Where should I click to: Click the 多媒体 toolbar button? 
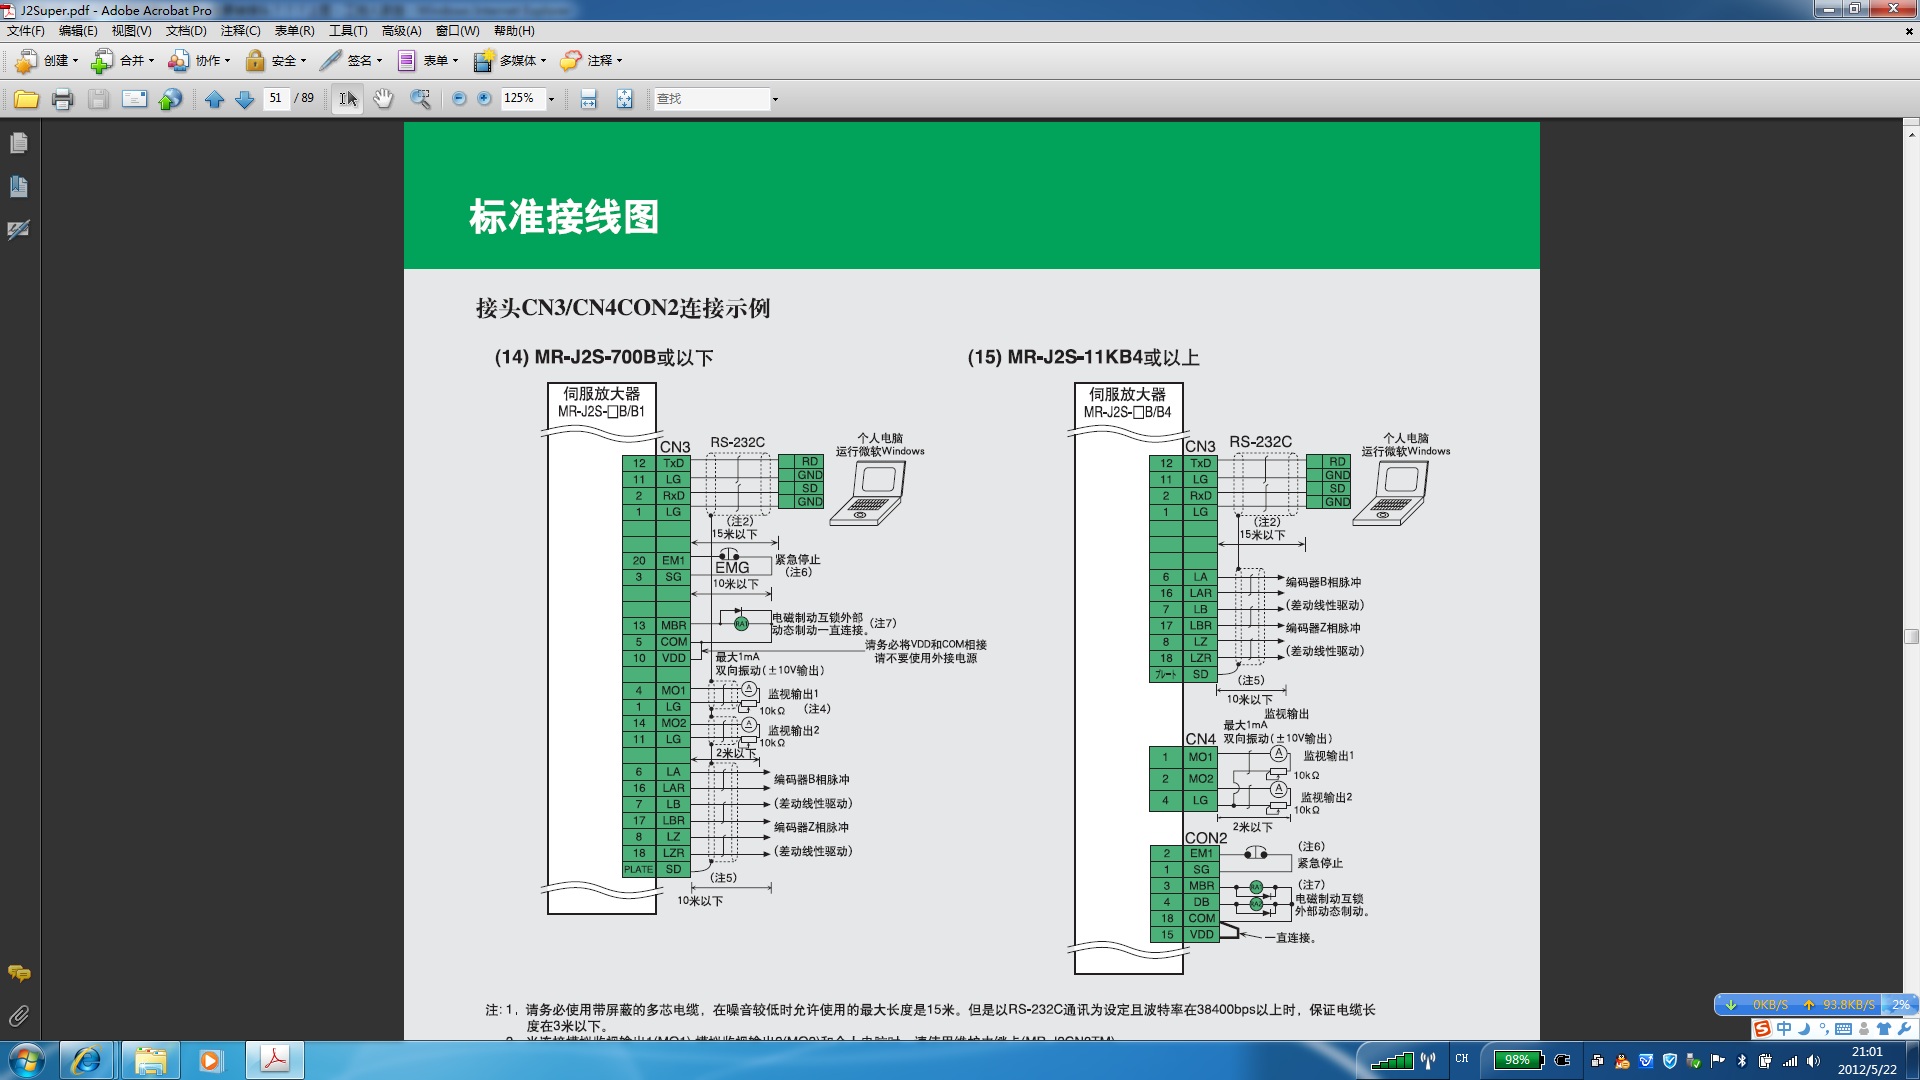tap(510, 61)
